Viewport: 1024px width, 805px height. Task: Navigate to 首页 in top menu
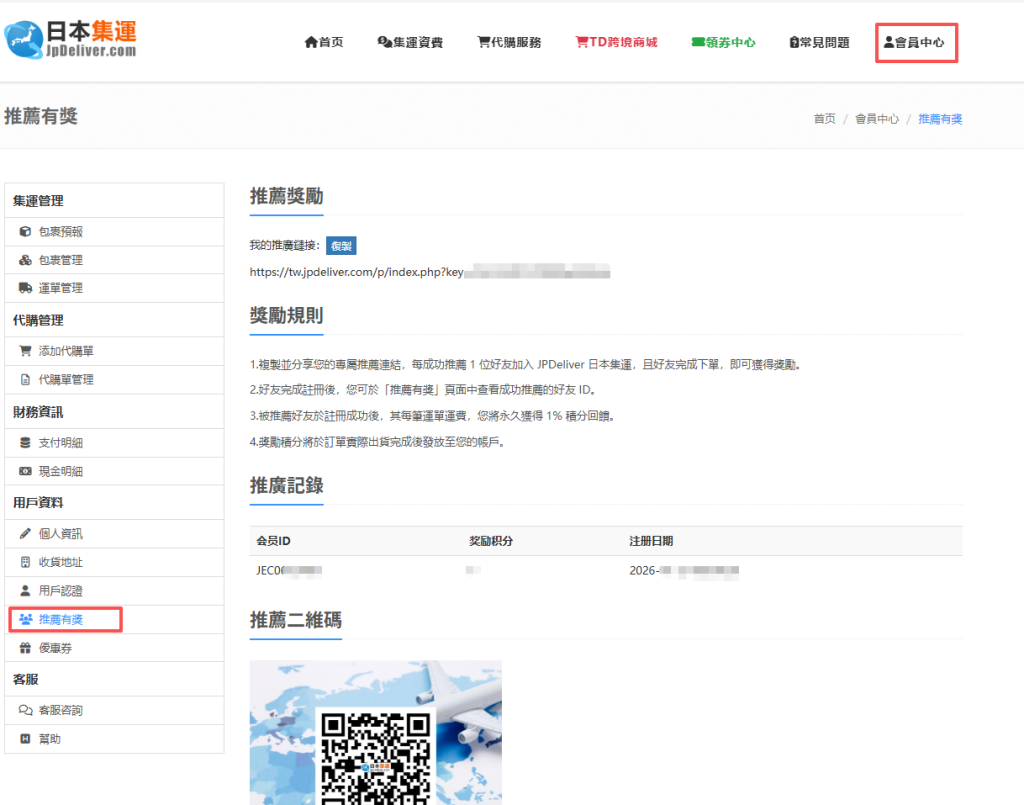click(324, 42)
